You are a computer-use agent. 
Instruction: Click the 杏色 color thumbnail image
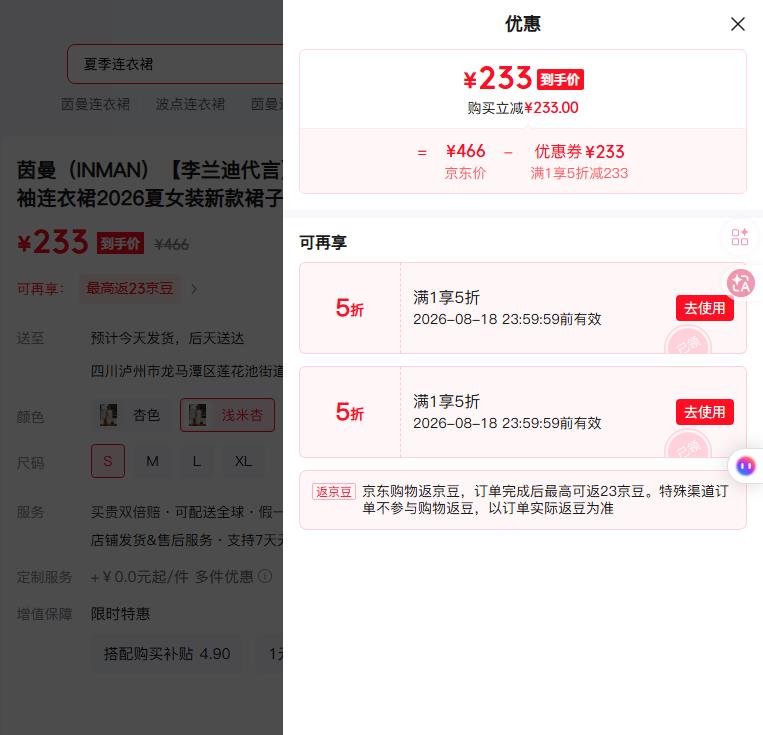pos(108,415)
